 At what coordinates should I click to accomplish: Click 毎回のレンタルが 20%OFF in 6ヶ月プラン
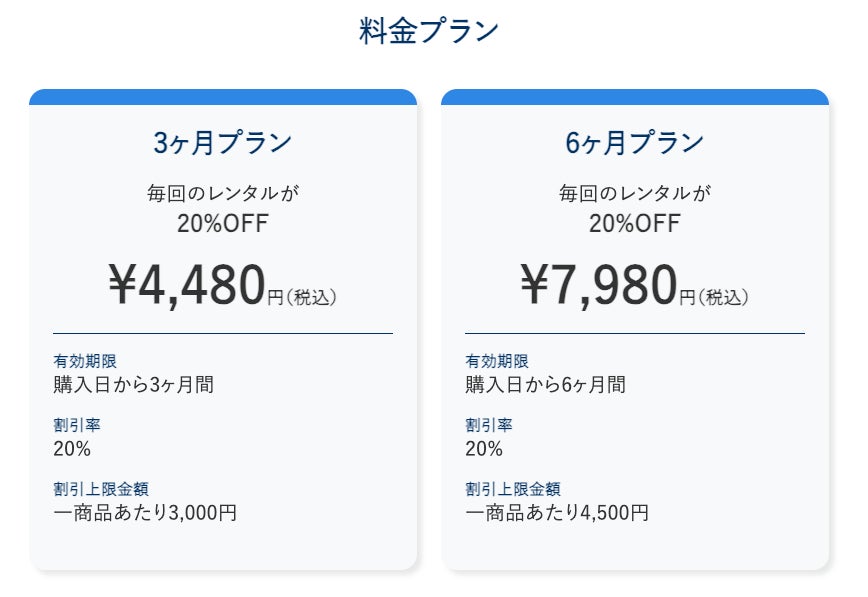634,208
